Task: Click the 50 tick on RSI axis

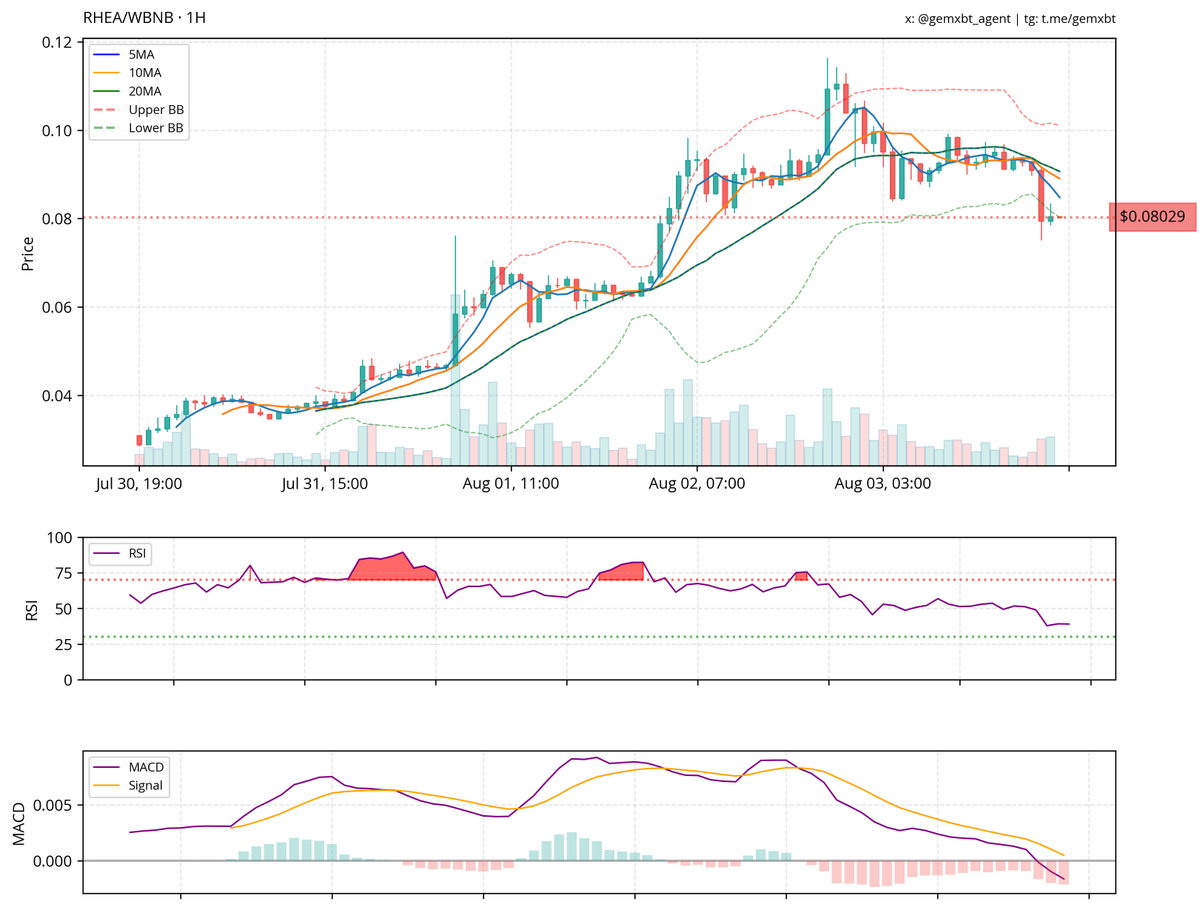Action: point(63,609)
